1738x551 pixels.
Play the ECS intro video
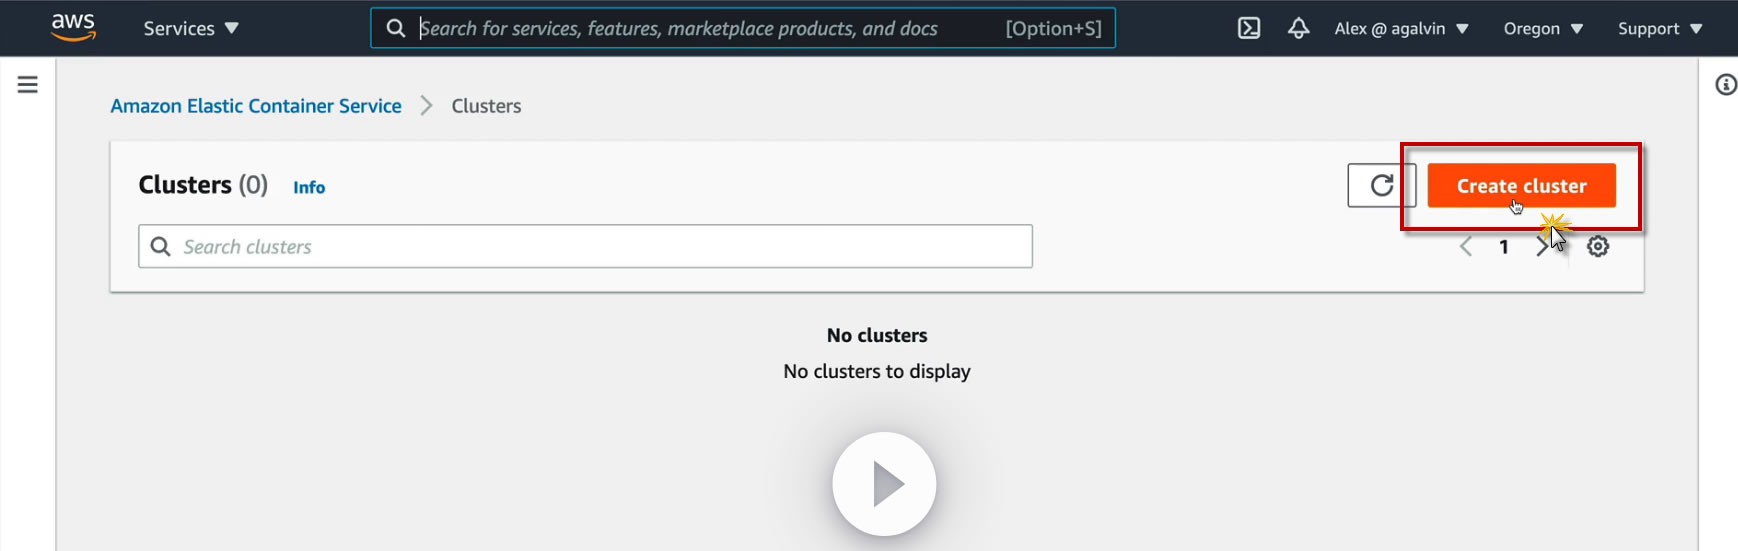click(x=884, y=484)
